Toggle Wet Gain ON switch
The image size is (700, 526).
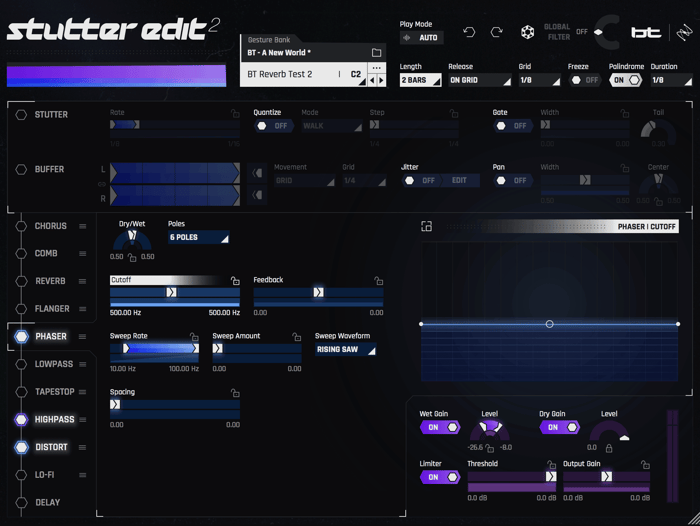click(440, 427)
